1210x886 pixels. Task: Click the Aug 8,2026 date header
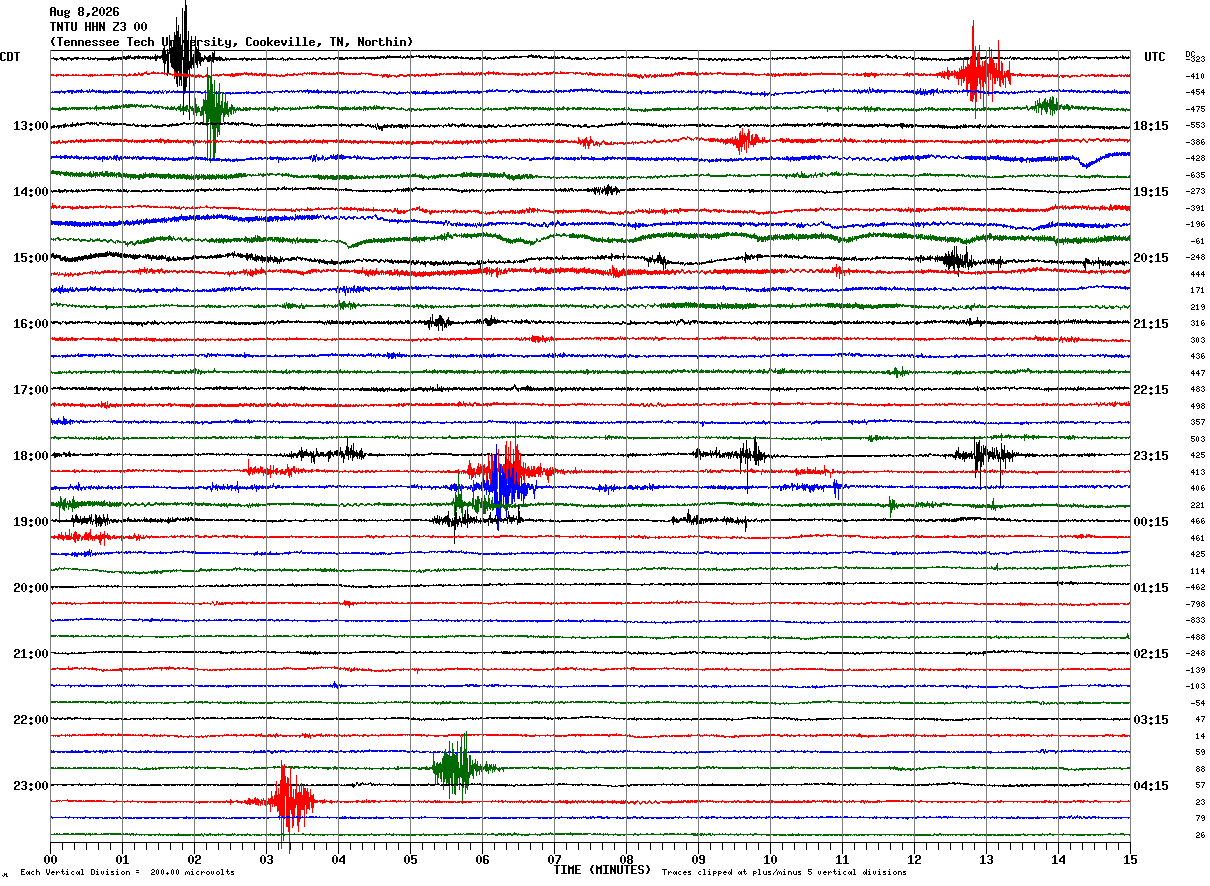pos(84,12)
